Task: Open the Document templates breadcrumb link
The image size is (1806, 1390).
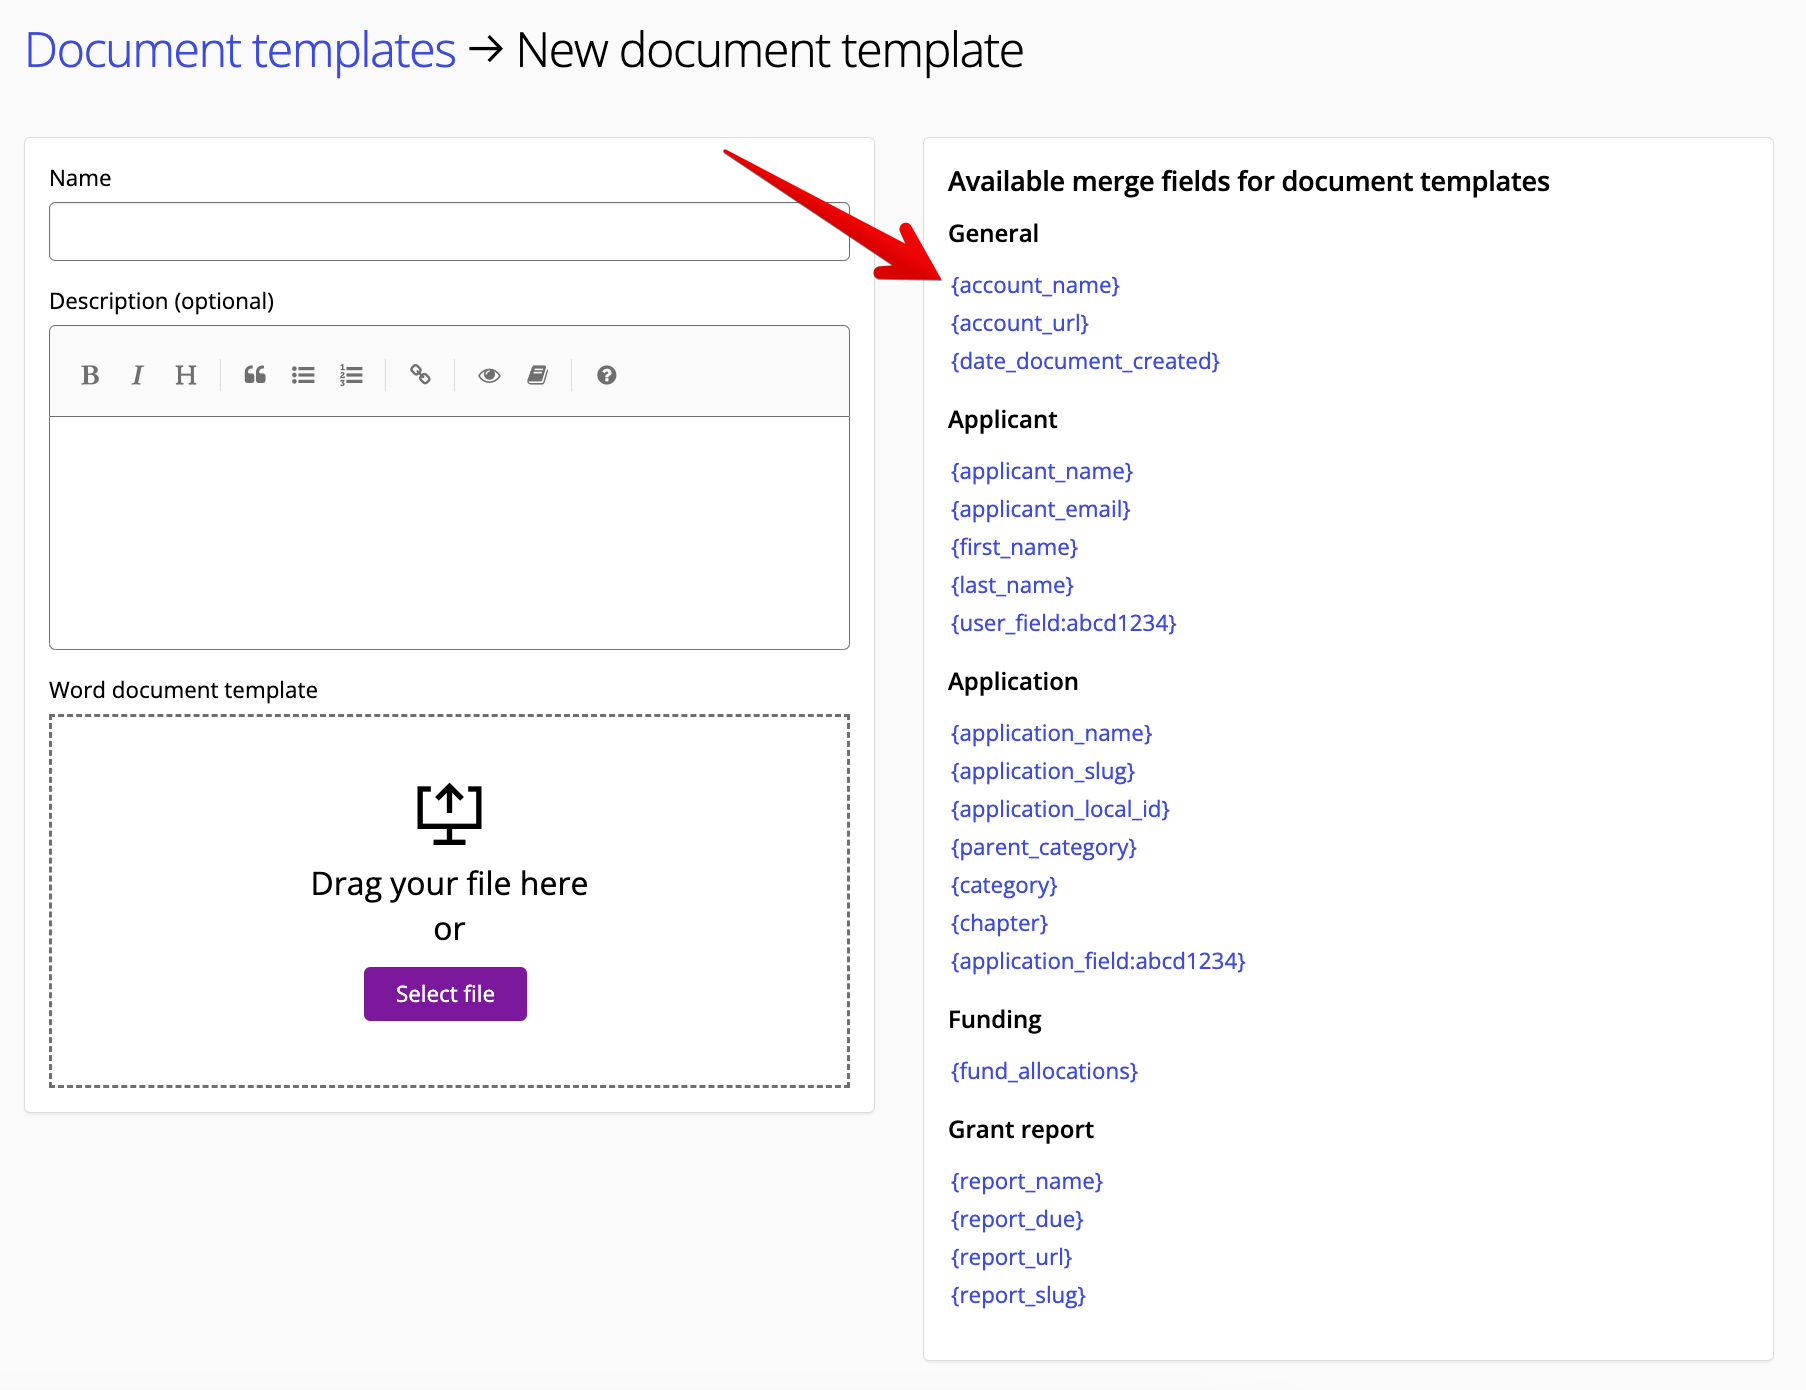Action: (x=240, y=49)
